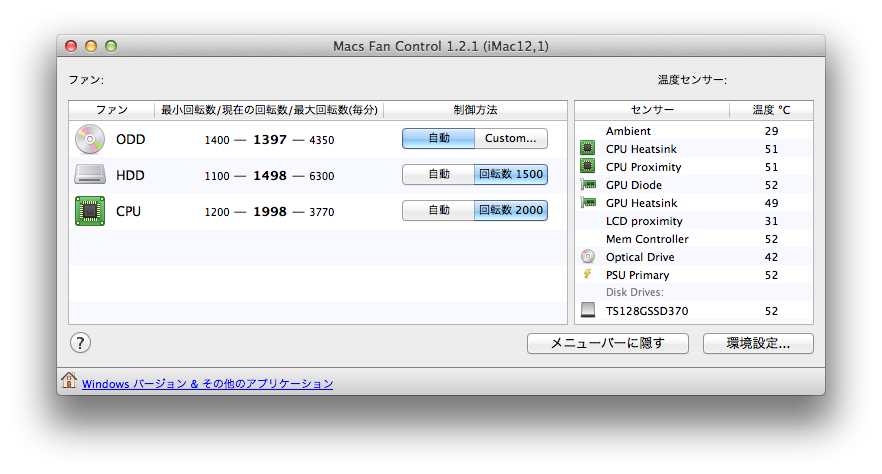Viewport: 882px width, 474px height.
Task: Click the CPU Proximity sensor chip icon
Action: (x=588, y=166)
